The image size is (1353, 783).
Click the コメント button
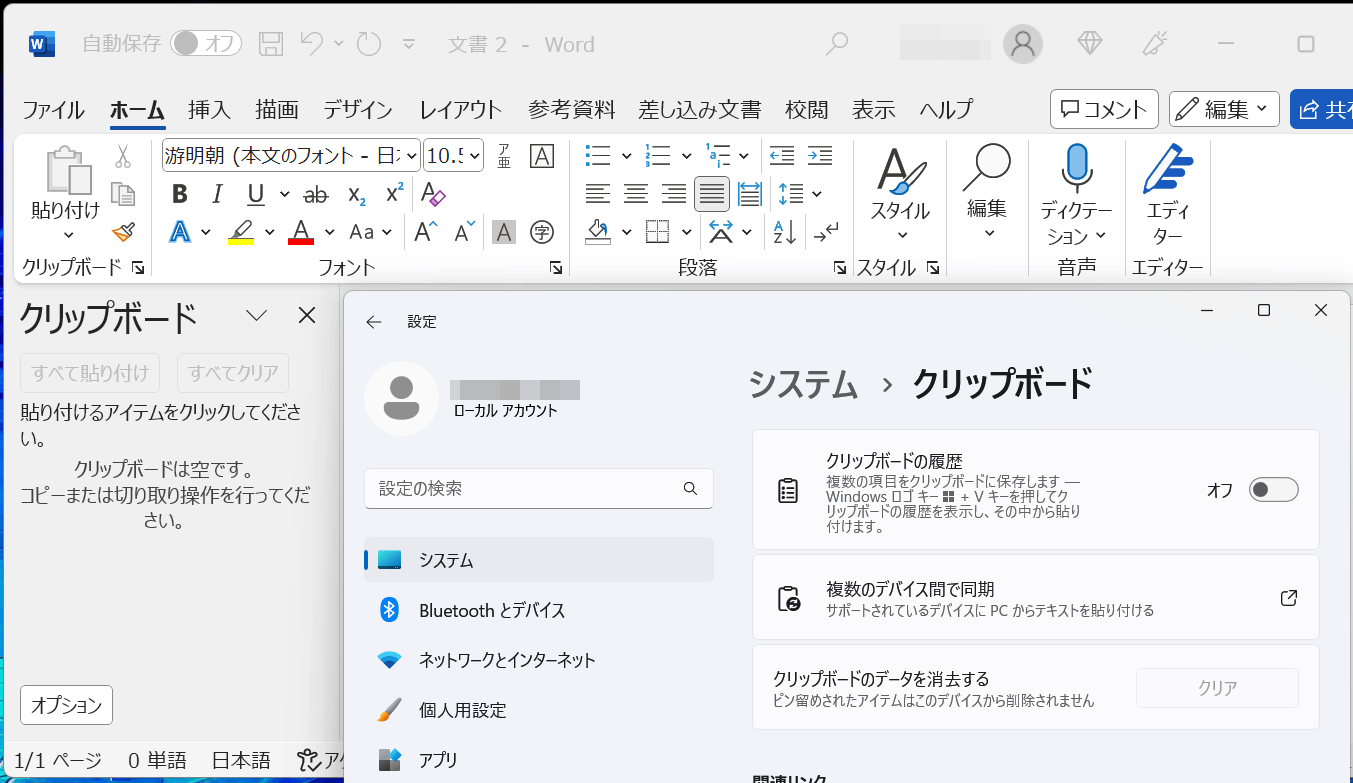[1104, 109]
